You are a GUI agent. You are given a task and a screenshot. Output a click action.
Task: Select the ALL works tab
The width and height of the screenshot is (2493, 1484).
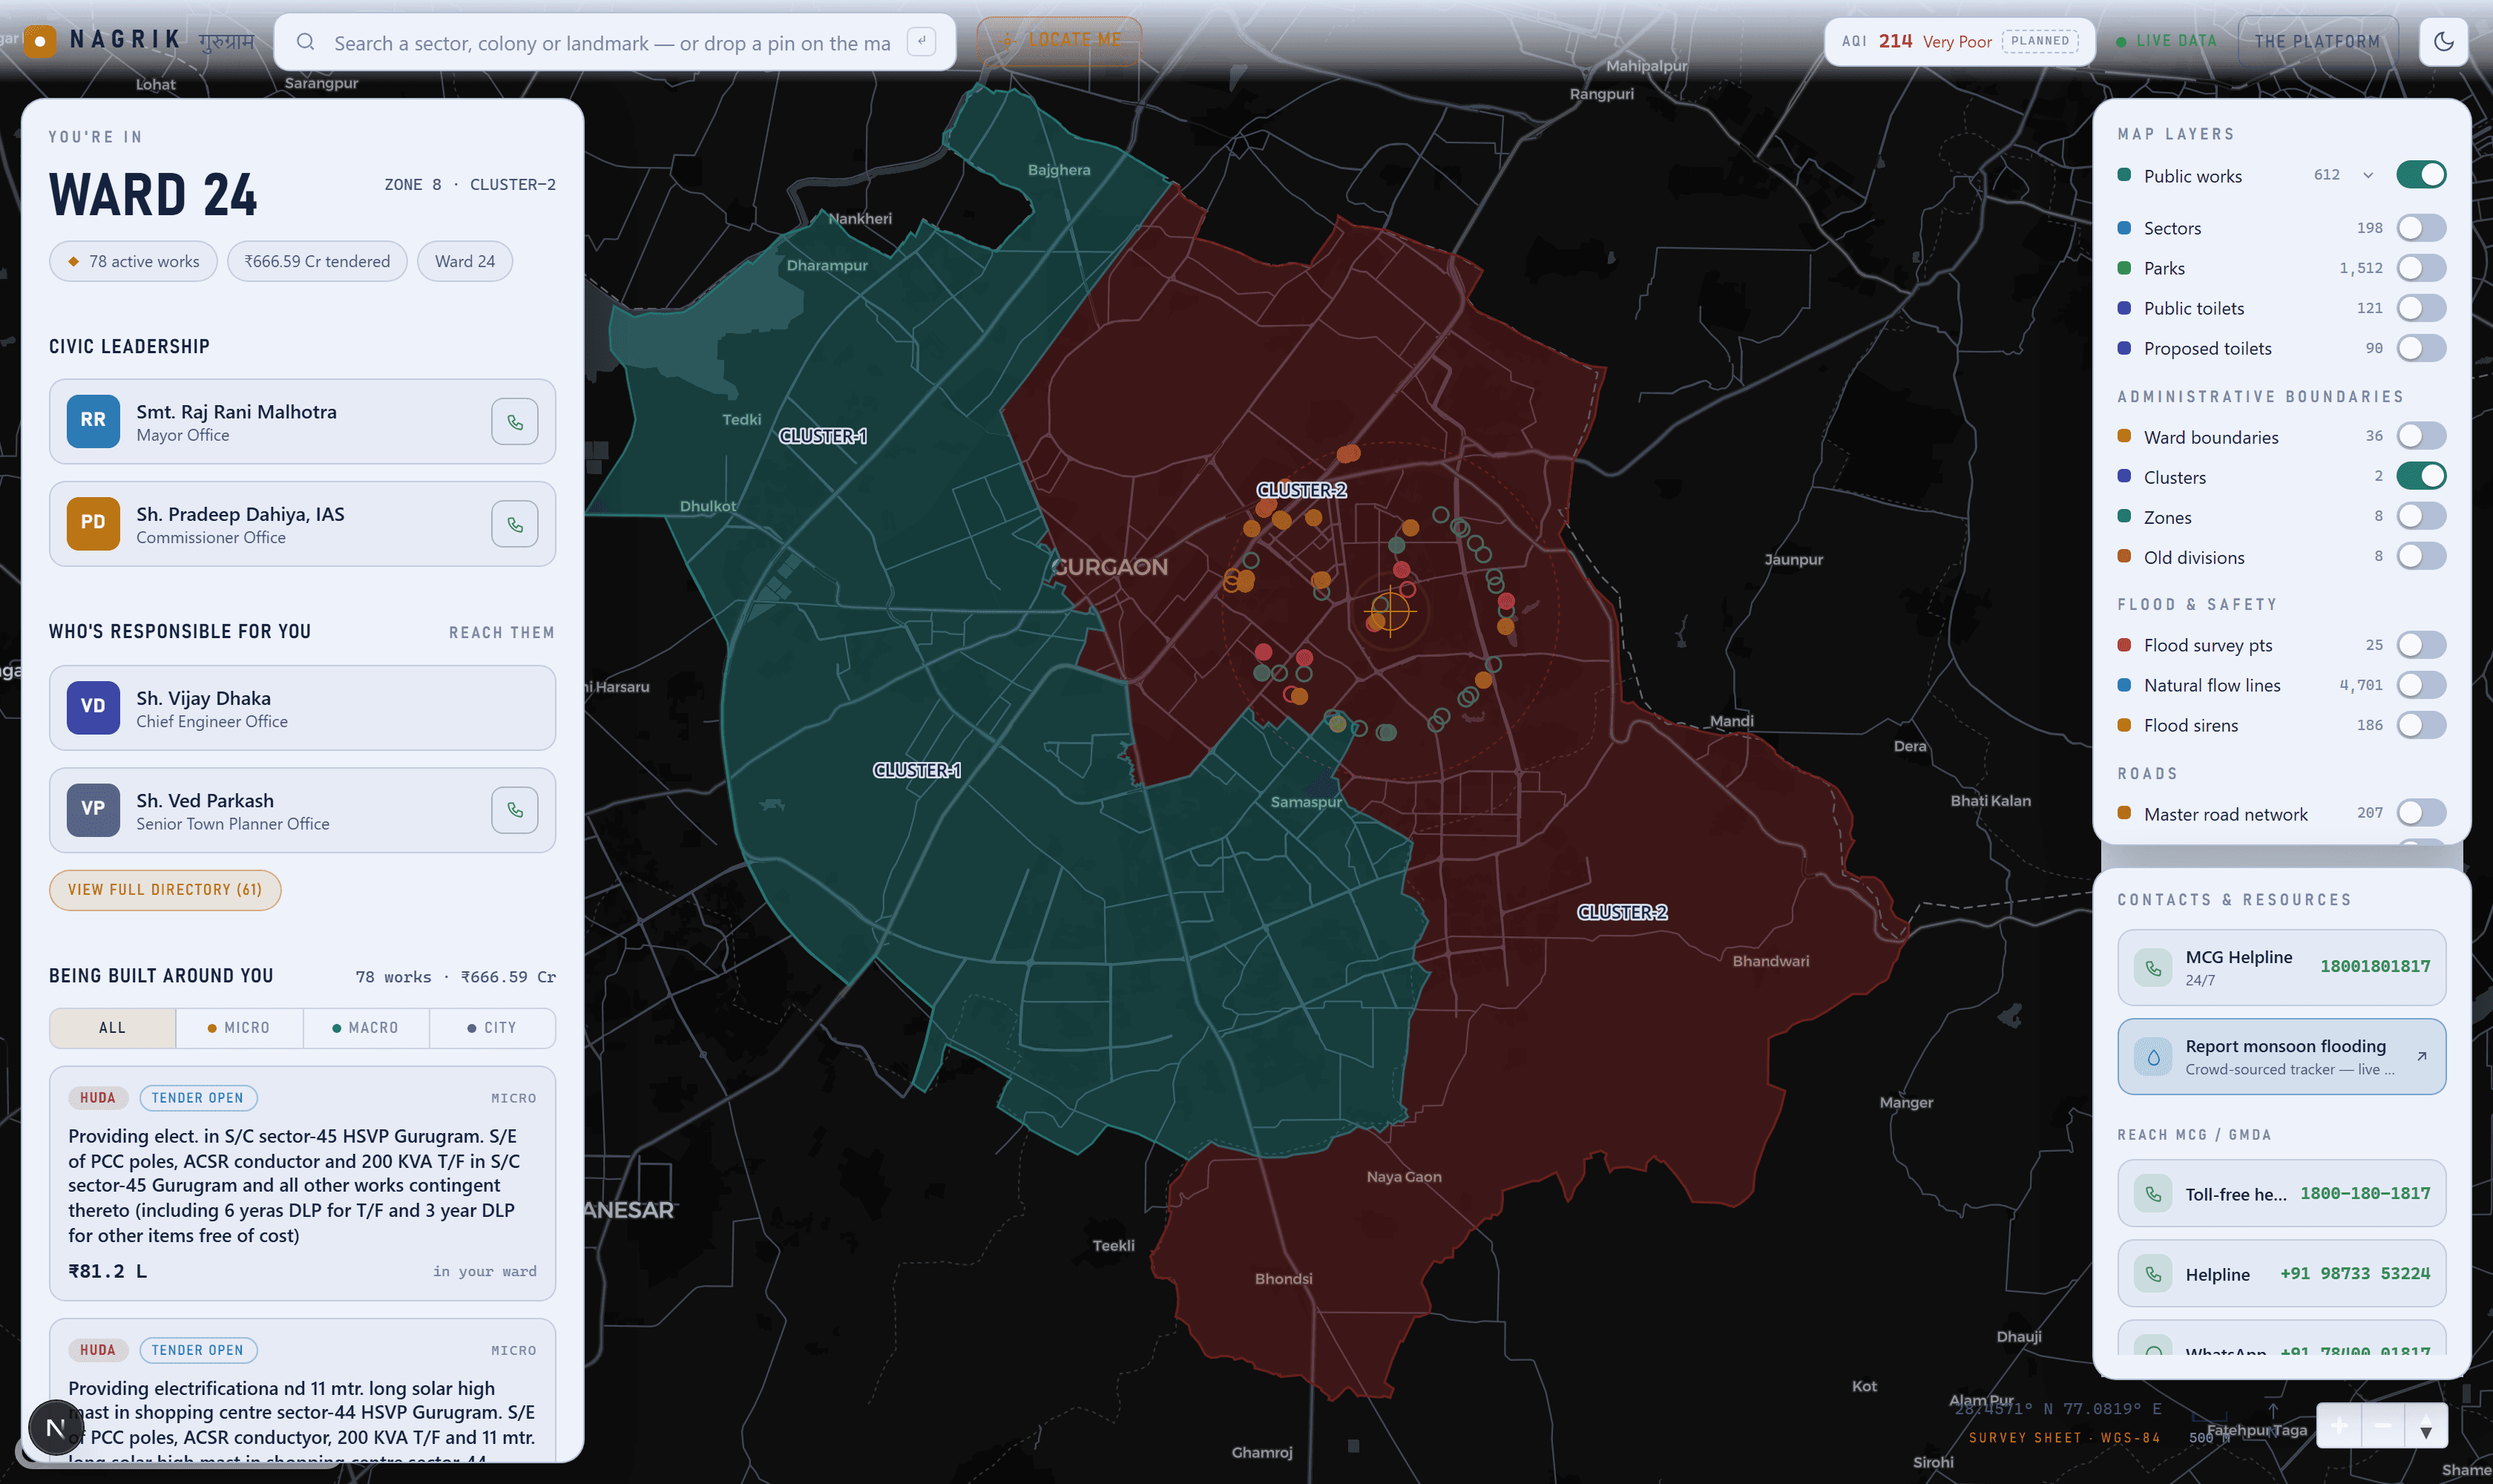tap(113, 1028)
